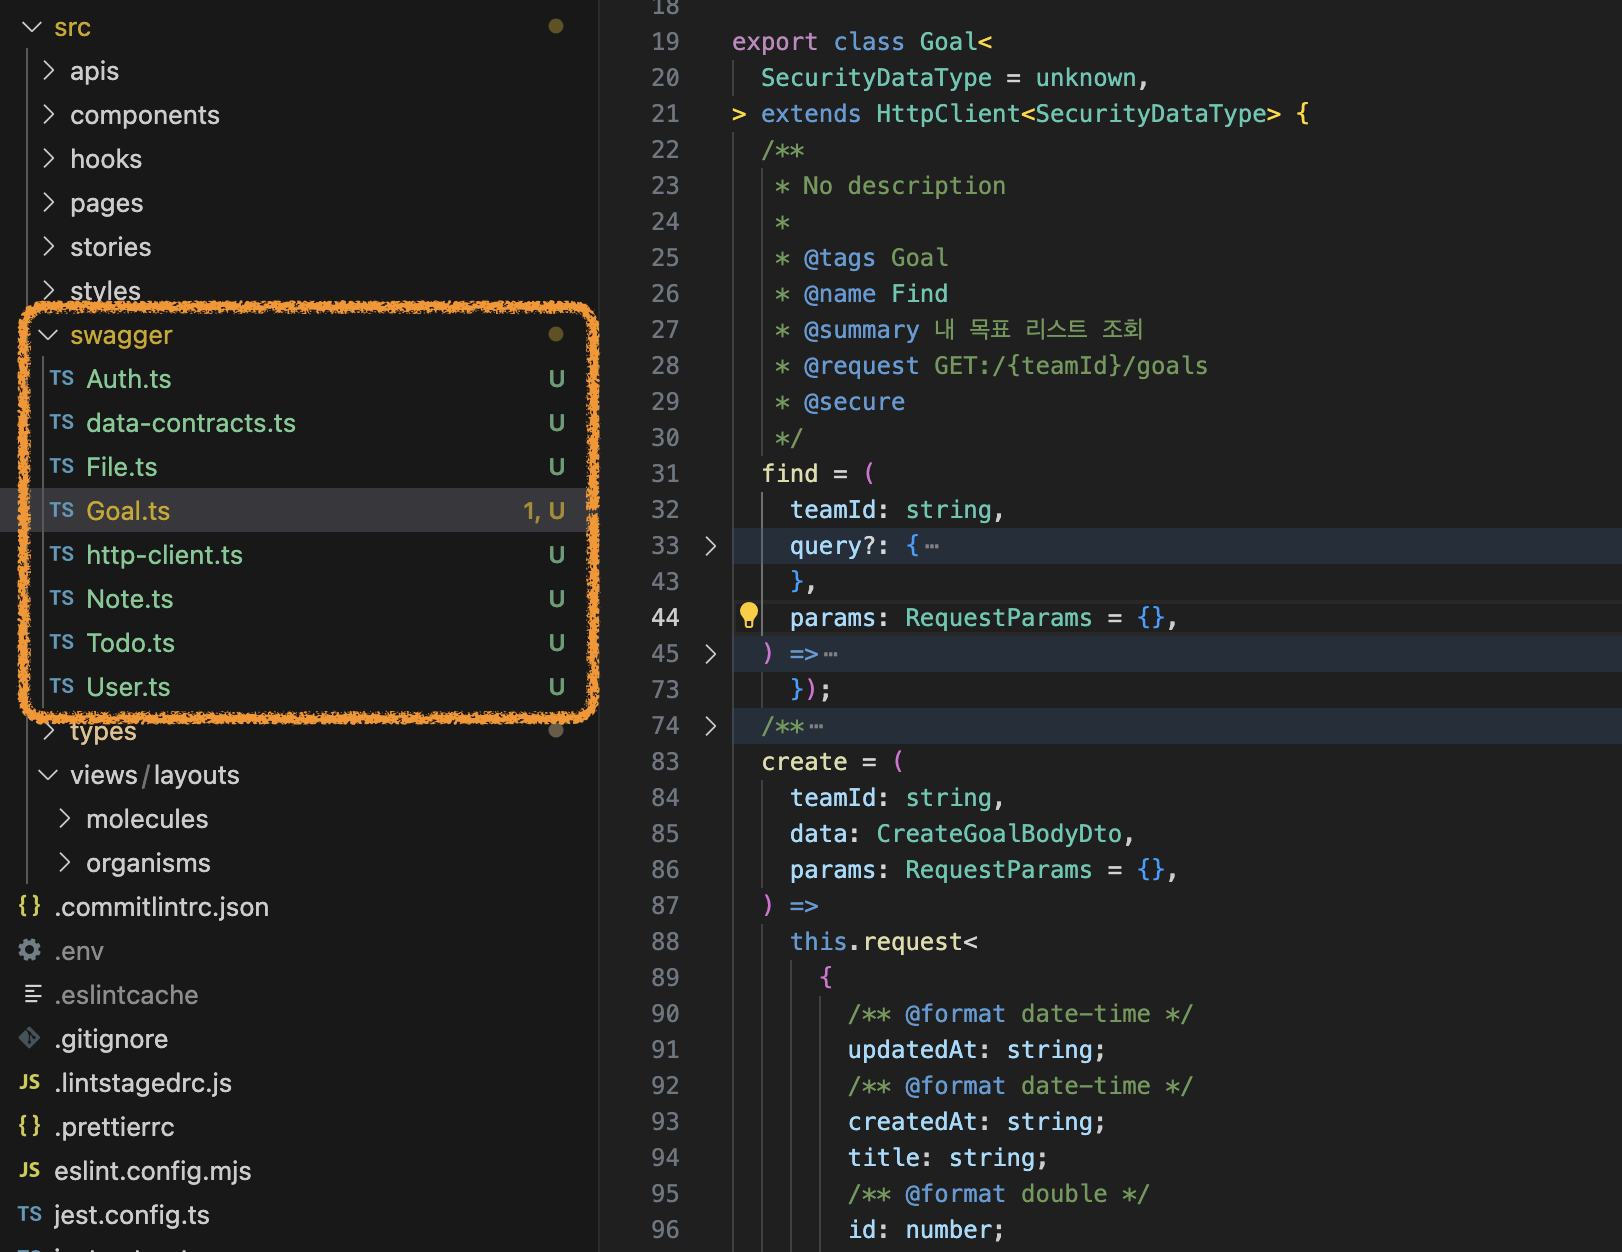This screenshot has height=1252, width=1622.
Task: Click the Goal class name on line 19
Action: pos(948,41)
